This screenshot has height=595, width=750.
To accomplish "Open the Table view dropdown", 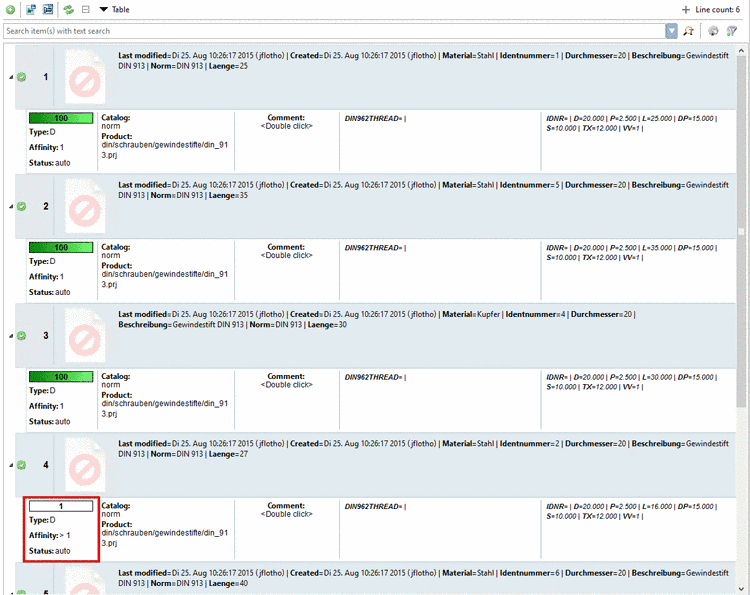I will click(114, 10).
